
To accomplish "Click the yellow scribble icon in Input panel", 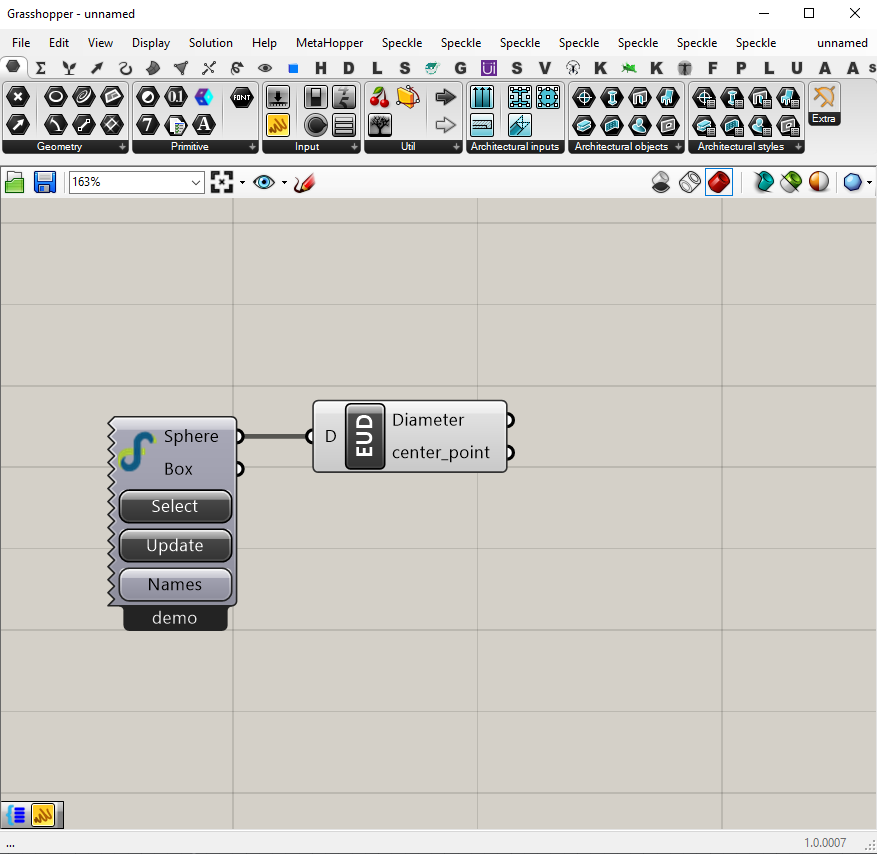I will [x=278, y=124].
